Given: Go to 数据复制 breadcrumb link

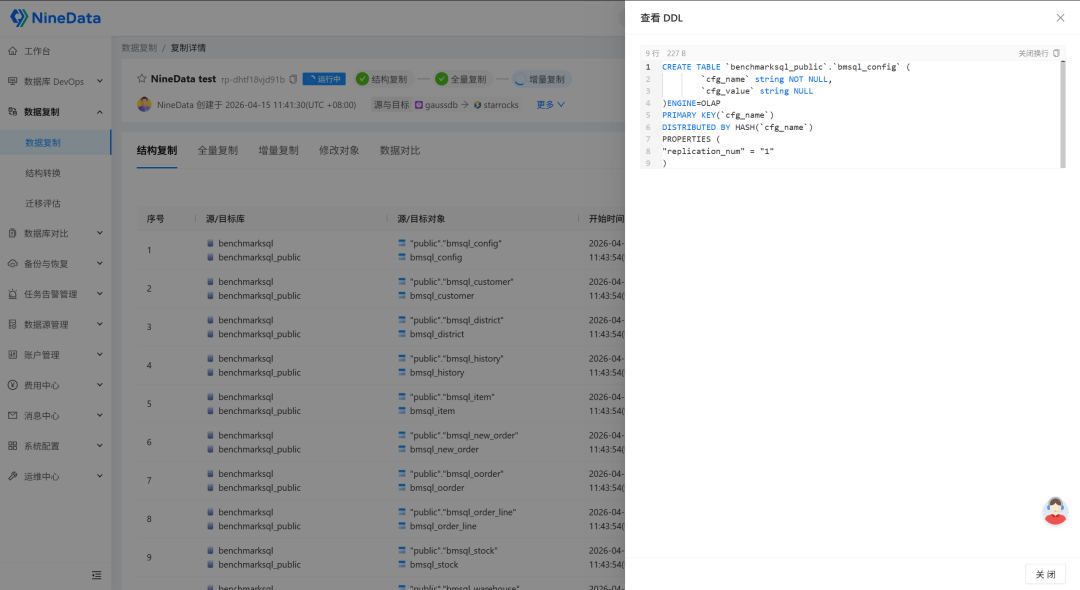Looking at the screenshot, I should pos(139,48).
